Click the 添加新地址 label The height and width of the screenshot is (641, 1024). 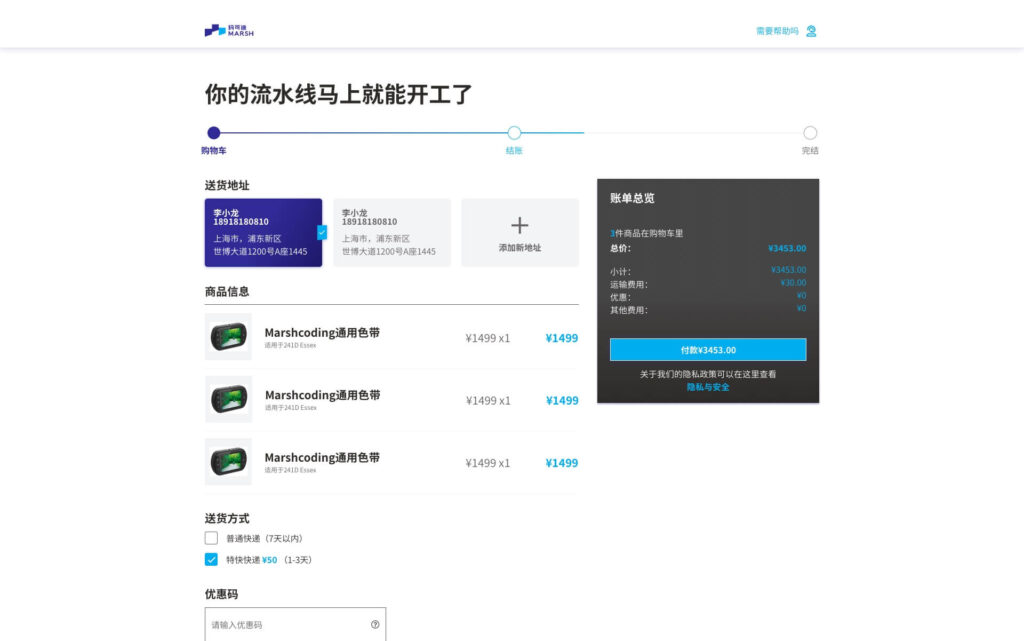click(520, 248)
